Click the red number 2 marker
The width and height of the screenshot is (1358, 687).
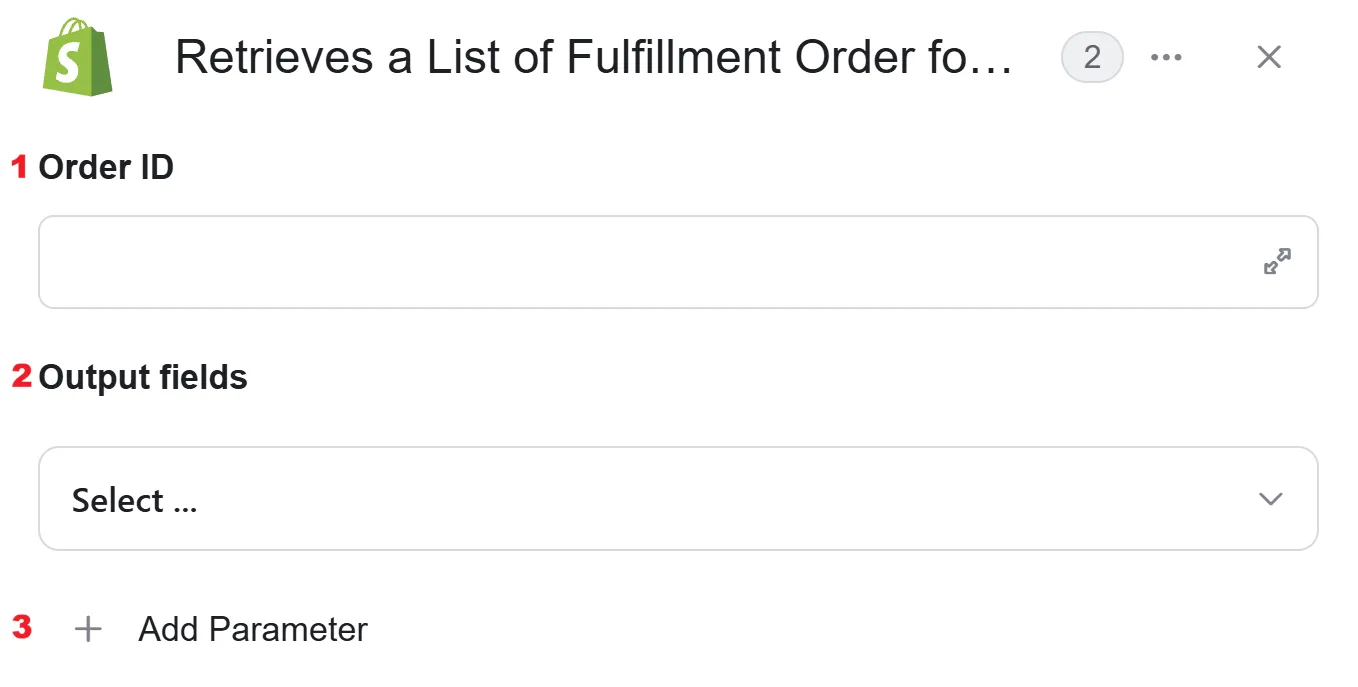pyautogui.click(x=21, y=377)
